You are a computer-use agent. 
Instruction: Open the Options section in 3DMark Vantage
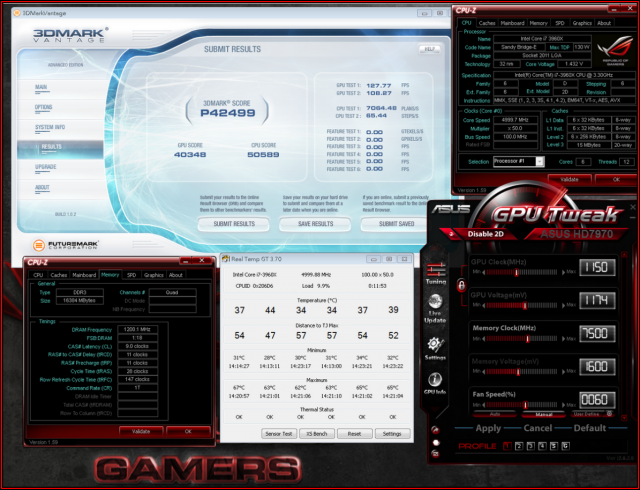43,107
